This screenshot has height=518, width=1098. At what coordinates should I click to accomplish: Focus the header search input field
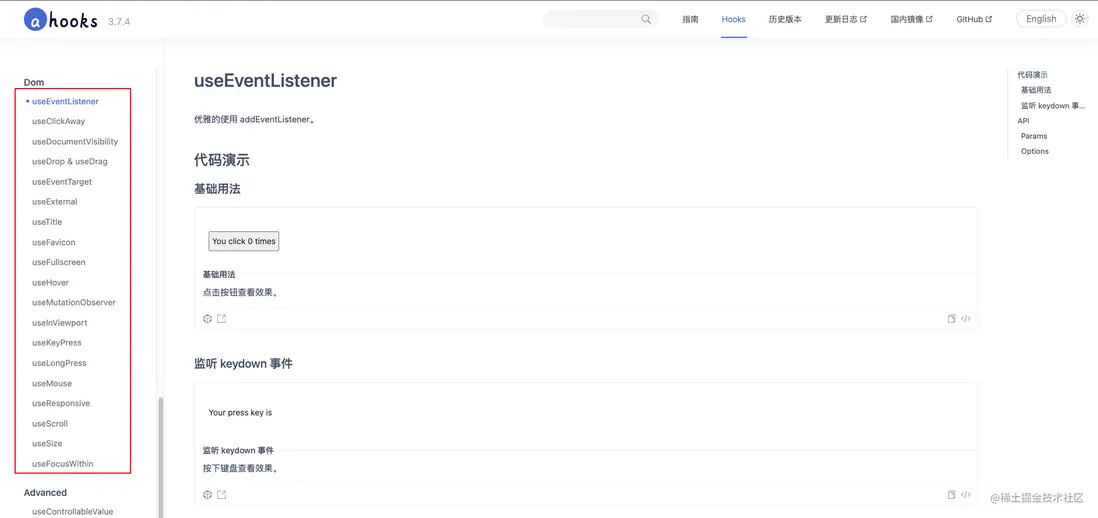pos(592,19)
